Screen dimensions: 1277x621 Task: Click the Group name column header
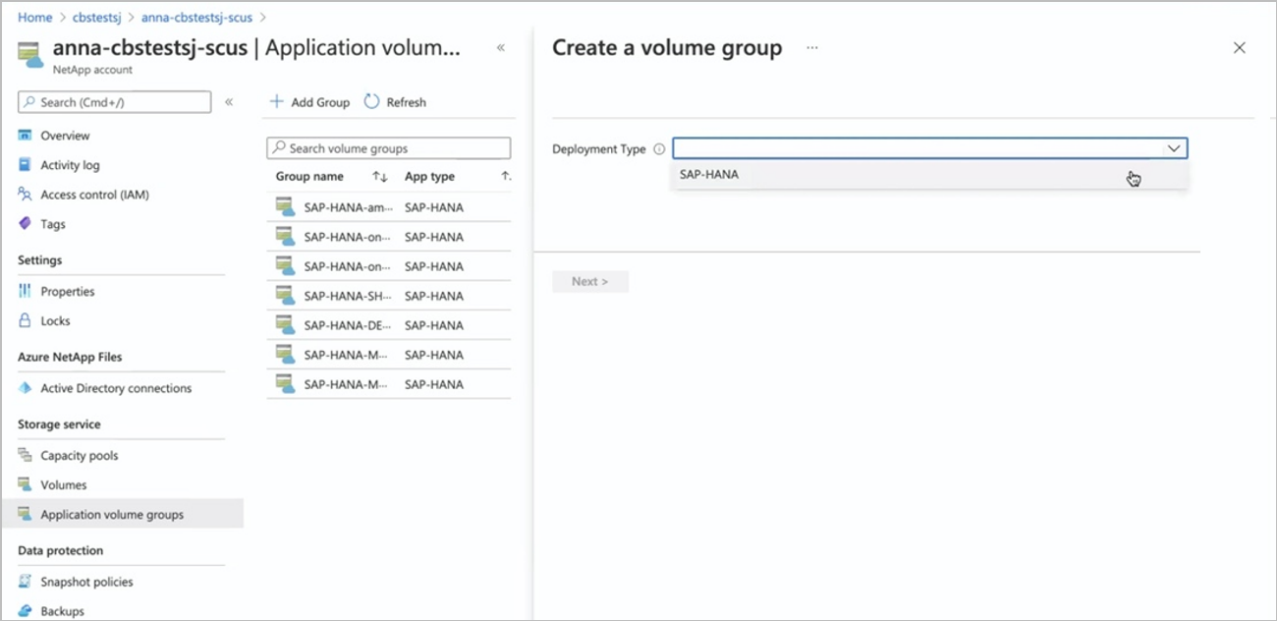[310, 177]
